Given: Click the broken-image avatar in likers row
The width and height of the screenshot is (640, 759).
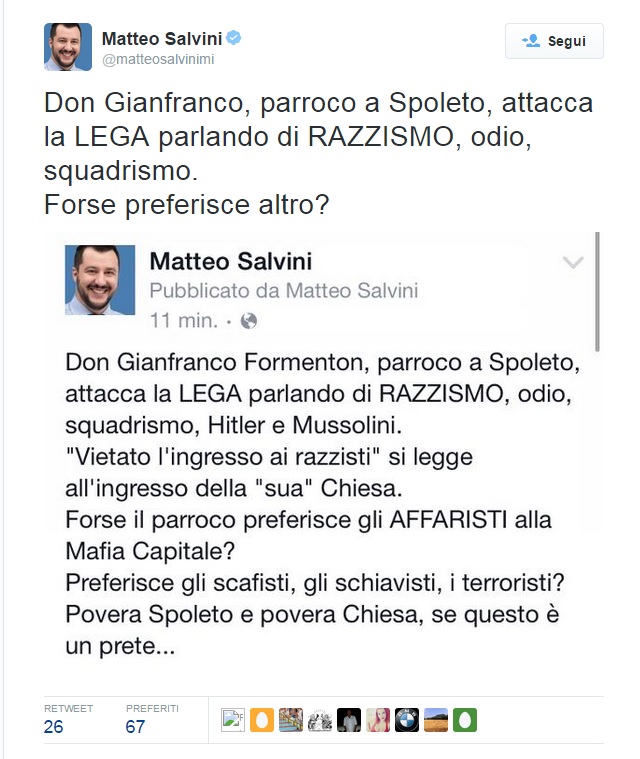Looking at the screenshot, I should pos(233,720).
